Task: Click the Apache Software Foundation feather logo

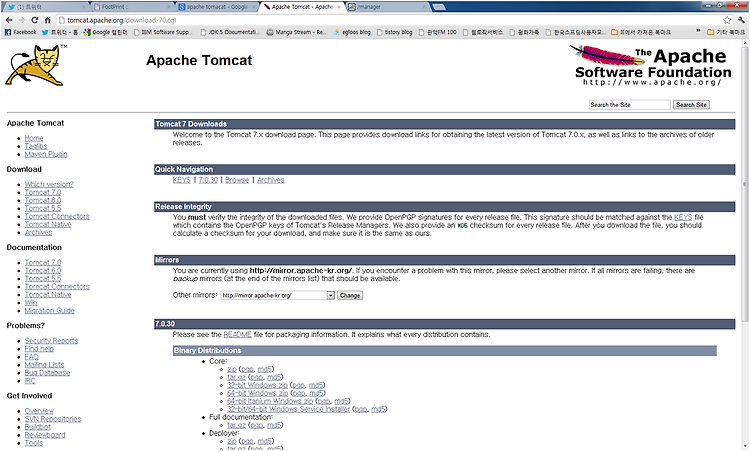Action: tap(651, 65)
